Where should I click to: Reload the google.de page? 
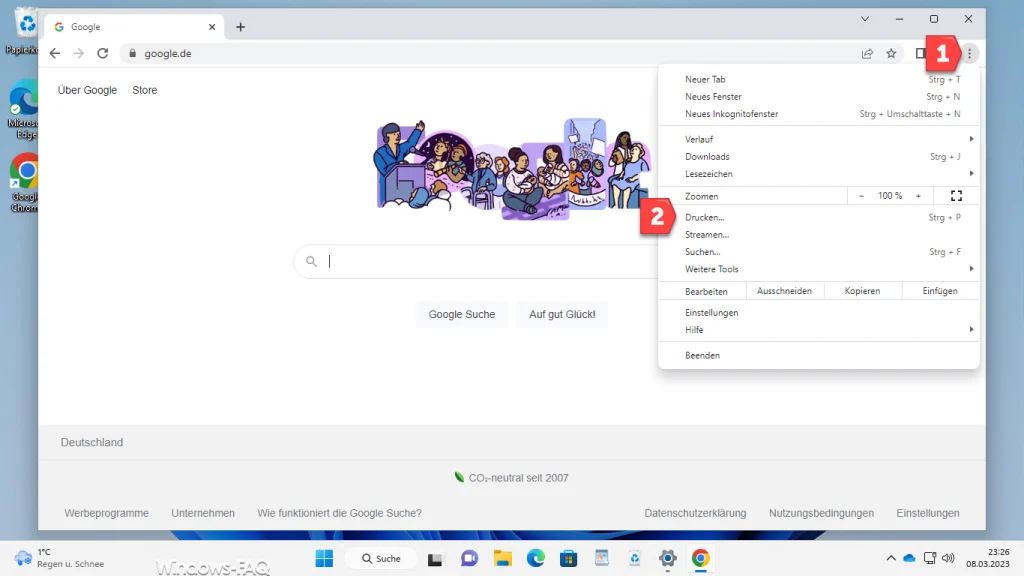(103, 54)
